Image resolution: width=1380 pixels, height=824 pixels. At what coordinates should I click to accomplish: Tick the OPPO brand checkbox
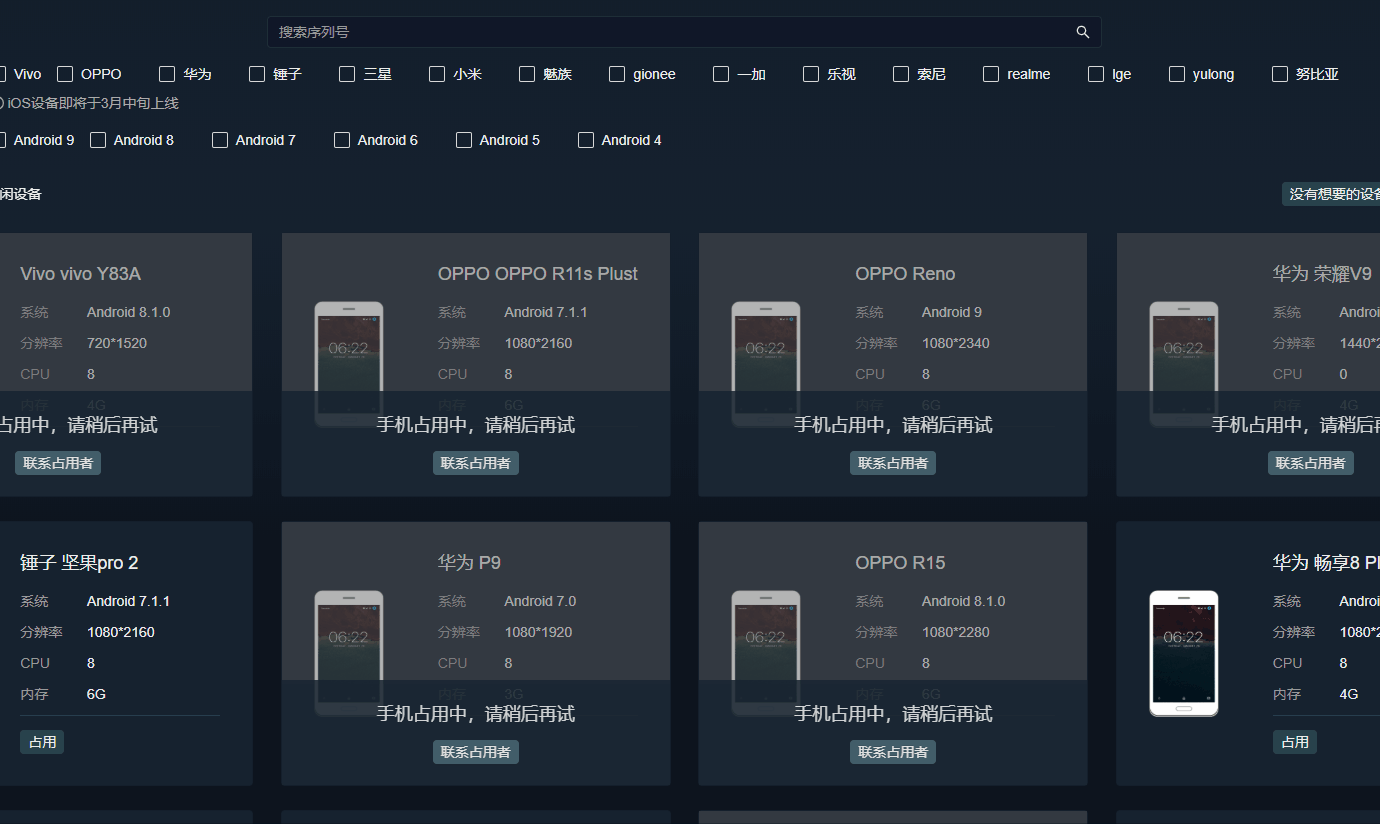pyautogui.click(x=65, y=74)
